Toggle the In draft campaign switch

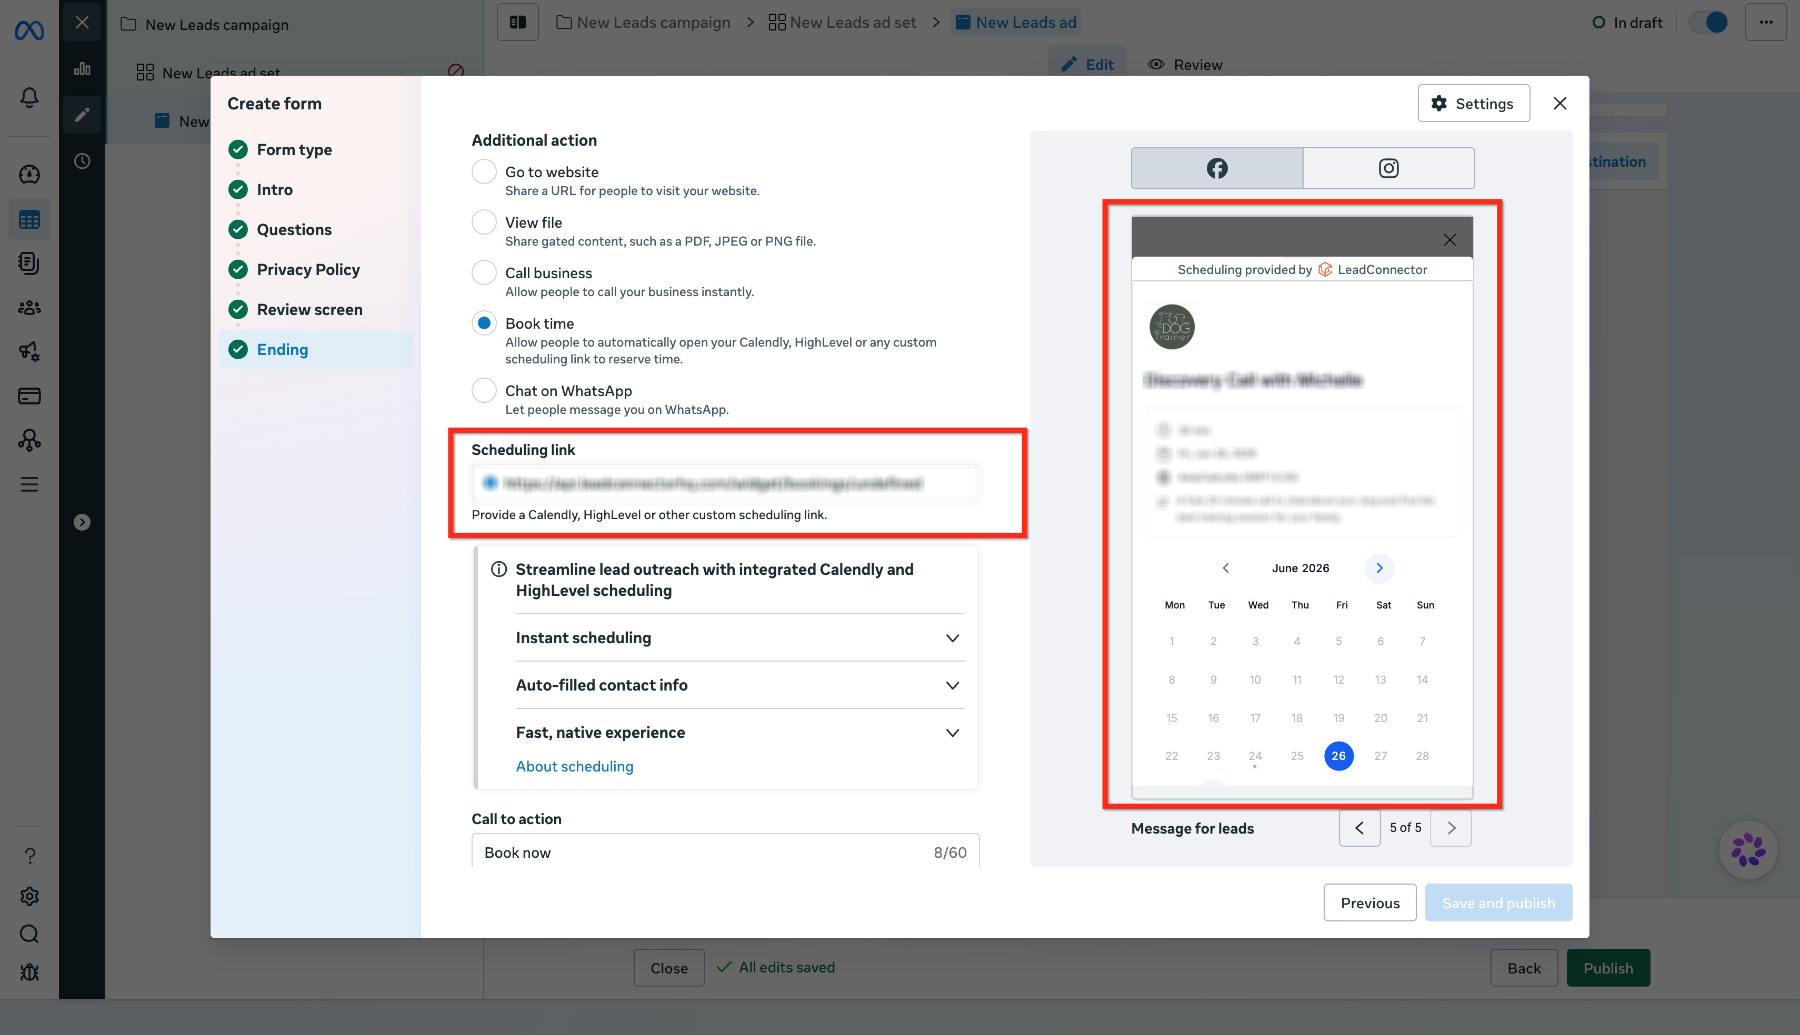tap(1708, 22)
